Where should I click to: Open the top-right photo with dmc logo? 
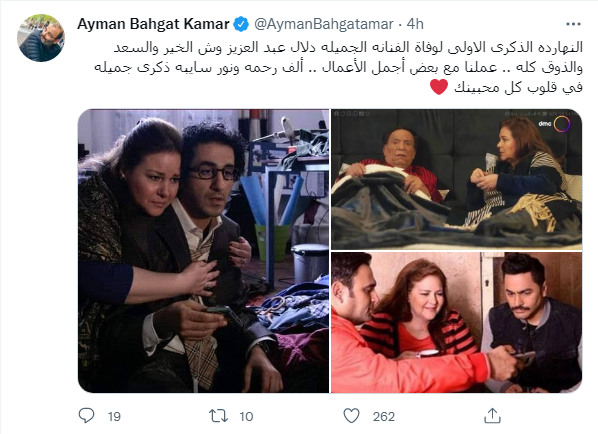pos(457,179)
